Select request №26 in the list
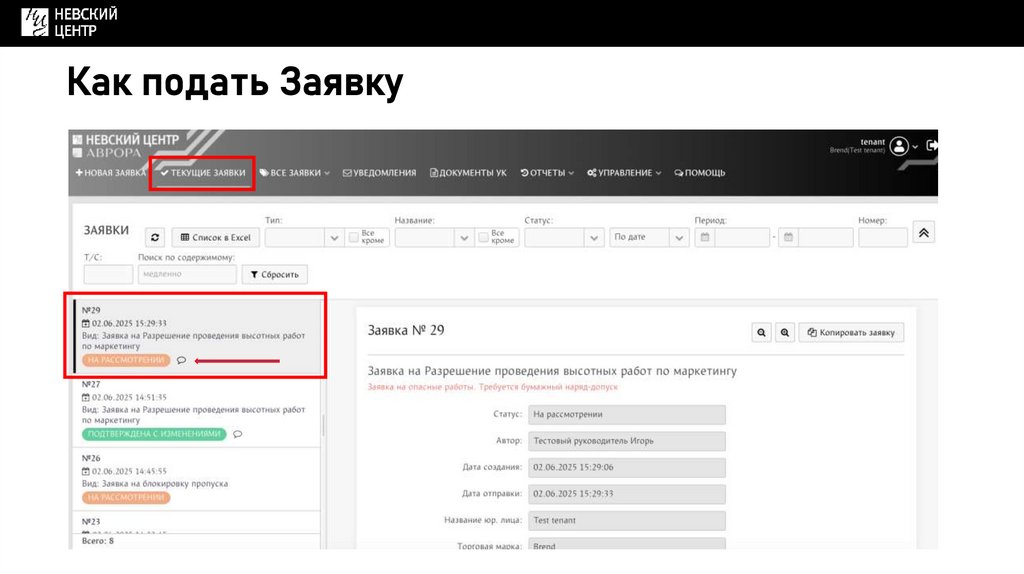The height and width of the screenshot is (574, 1024). (197, 479)
